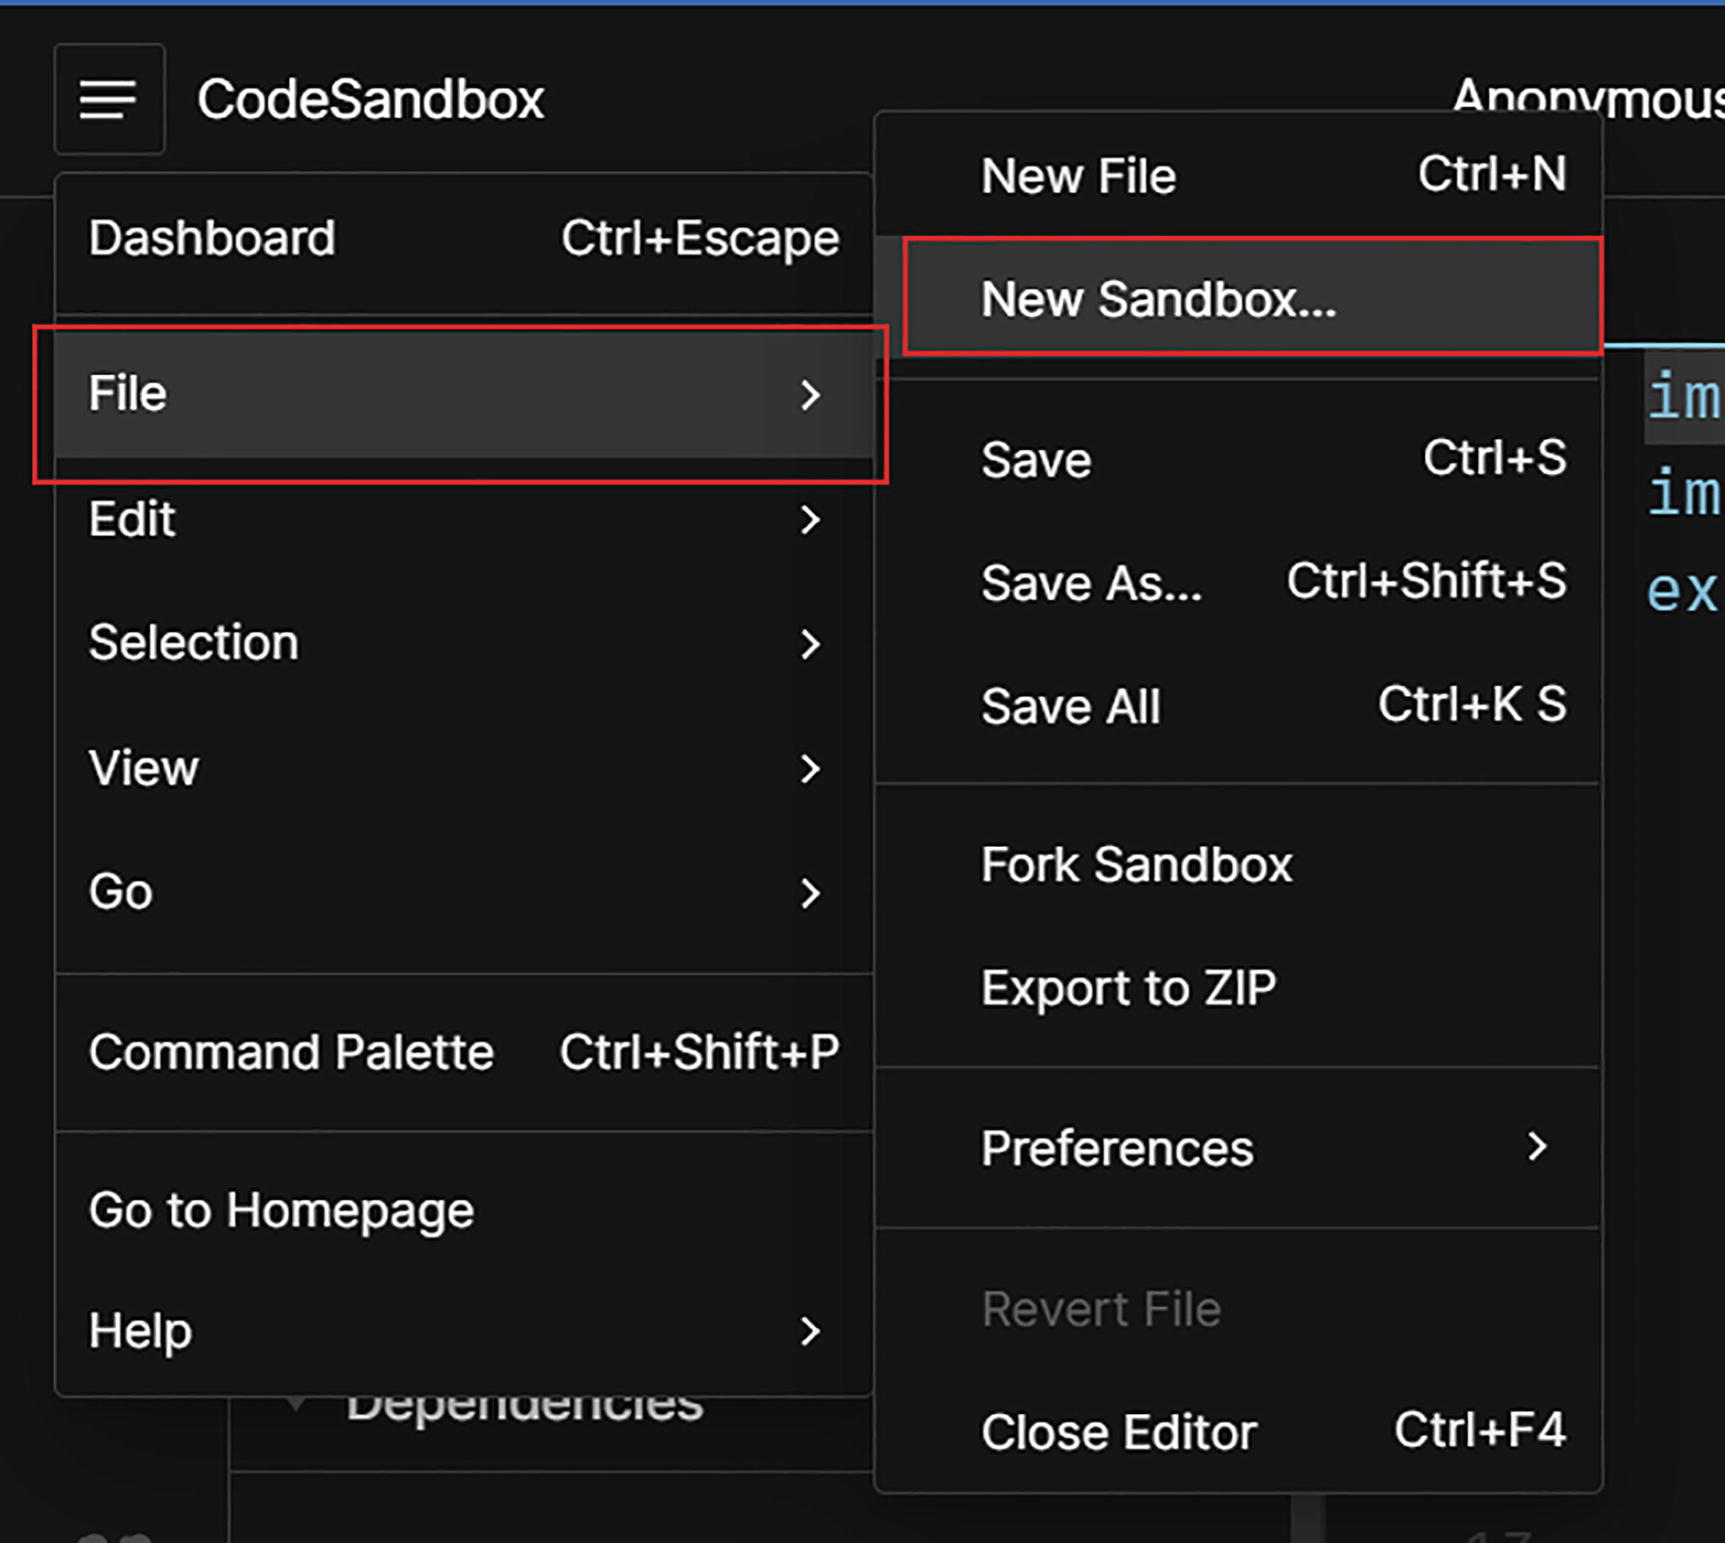Click the CodeSandbox title text
This screenshot has width=1725, height=1543.
(370, 99)
